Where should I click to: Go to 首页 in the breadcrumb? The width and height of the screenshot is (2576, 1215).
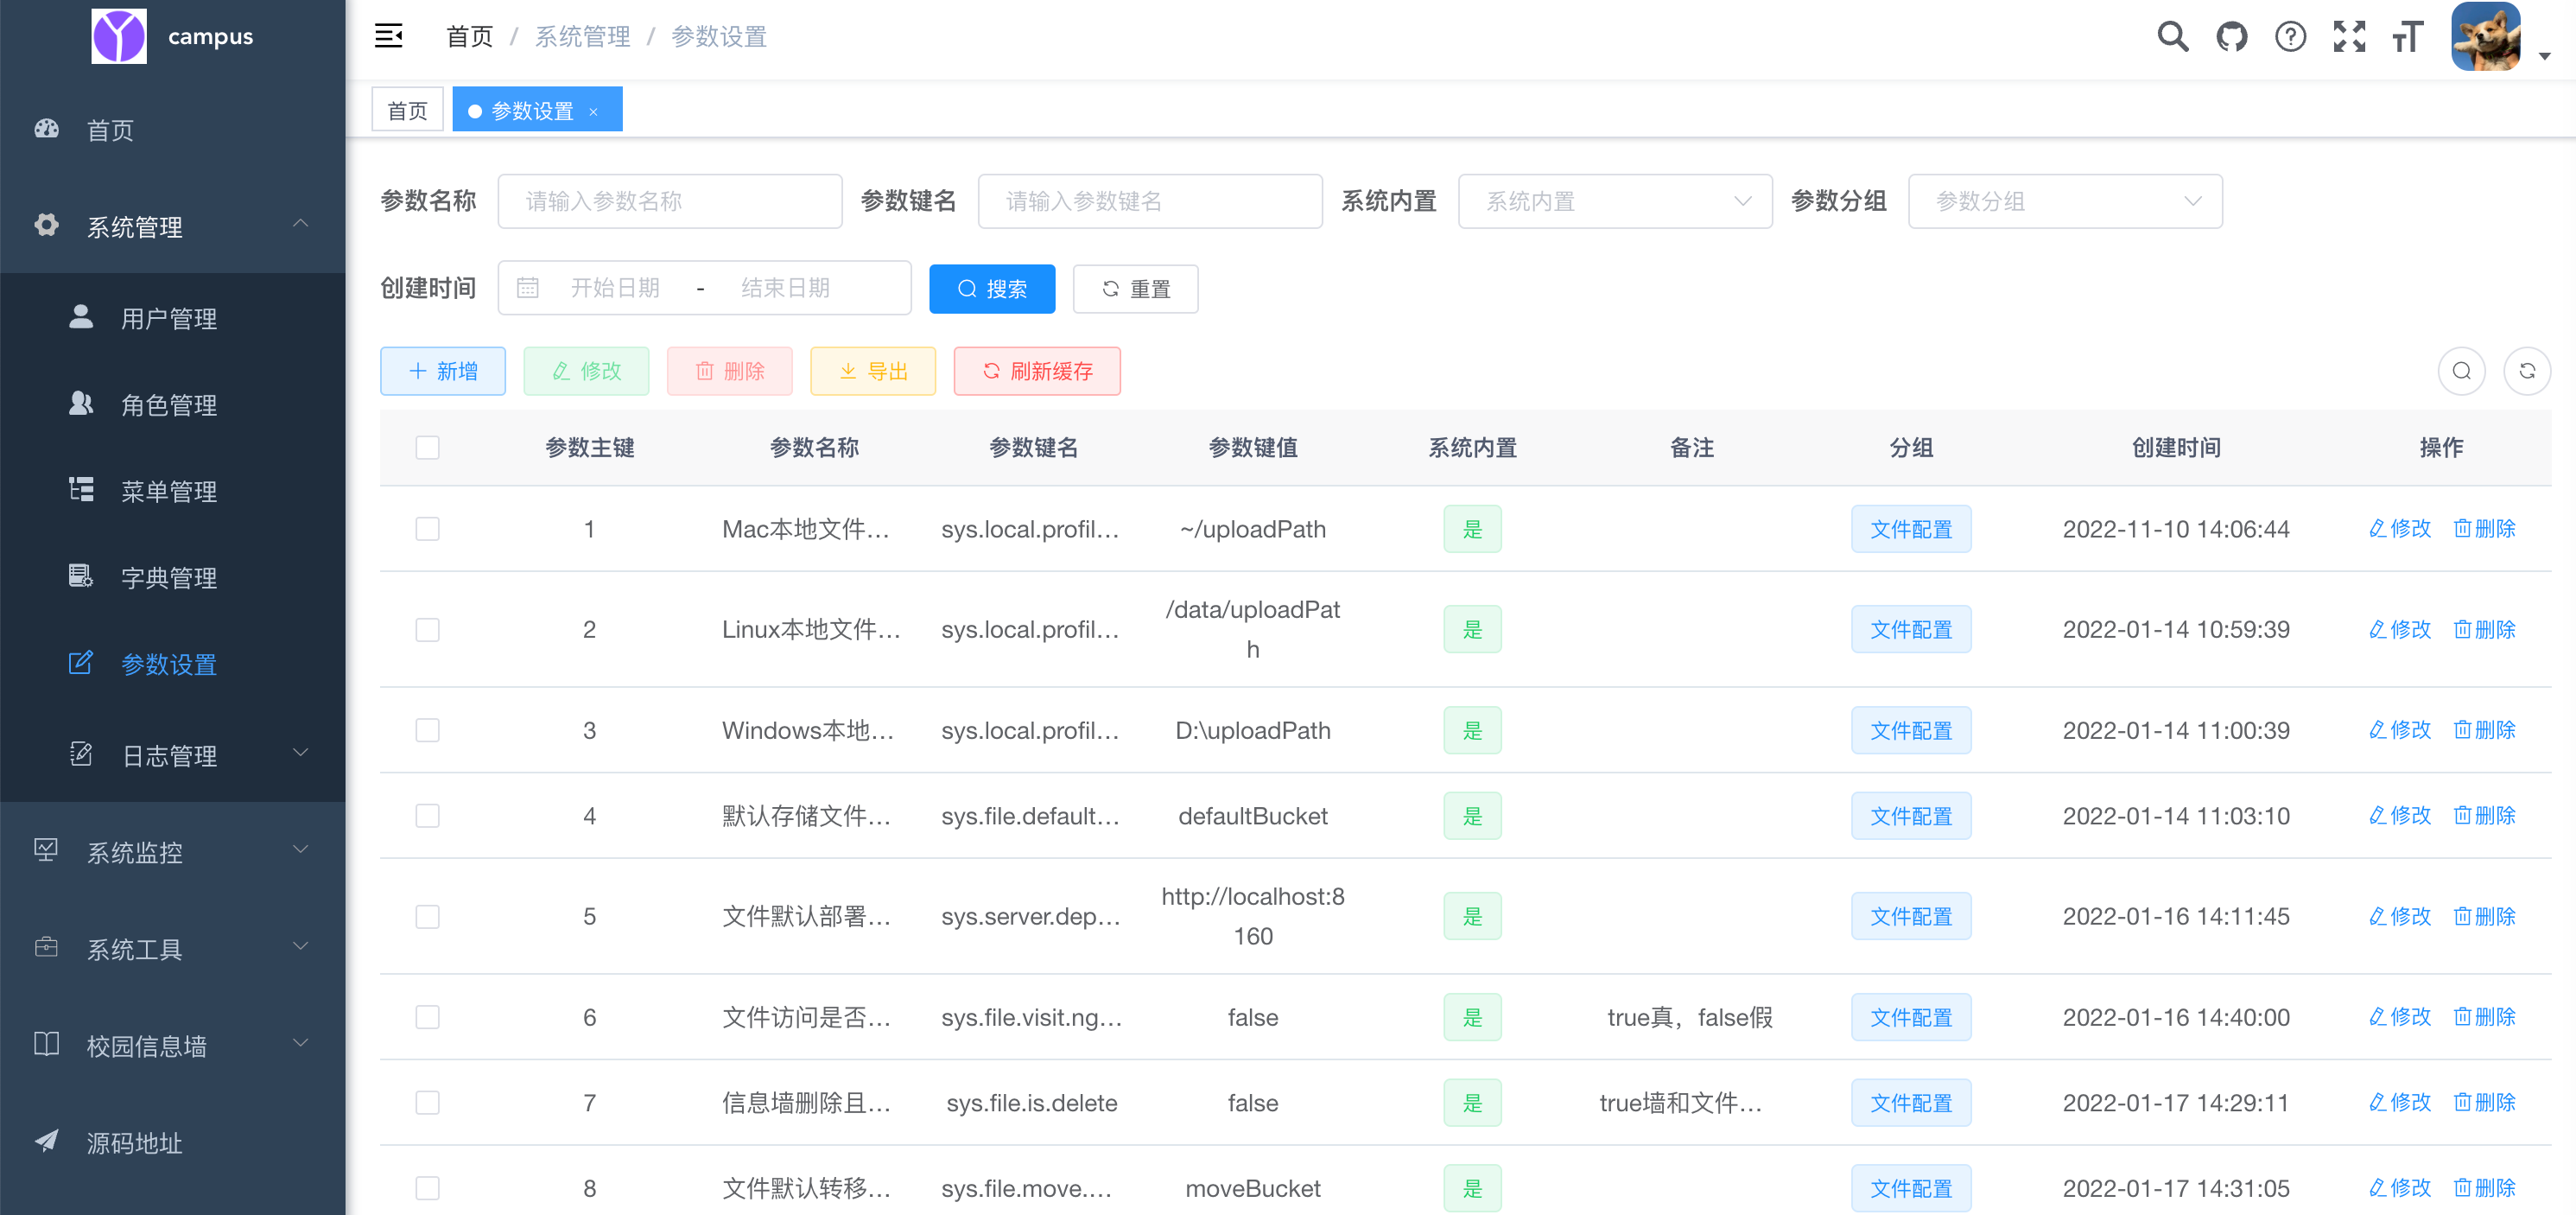tap(469, 37)
